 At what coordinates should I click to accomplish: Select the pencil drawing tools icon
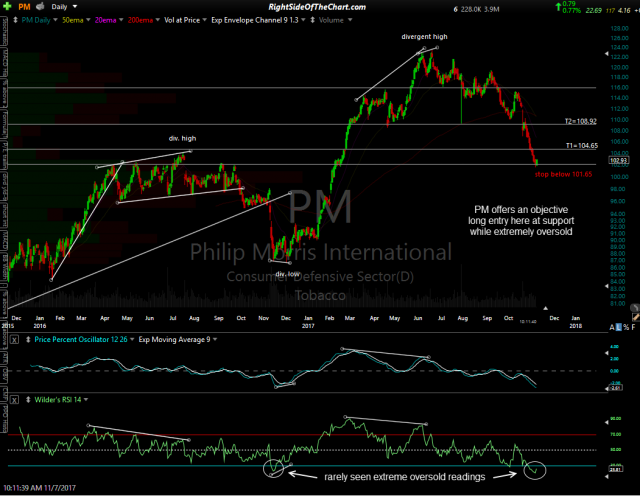pos(636,316)
